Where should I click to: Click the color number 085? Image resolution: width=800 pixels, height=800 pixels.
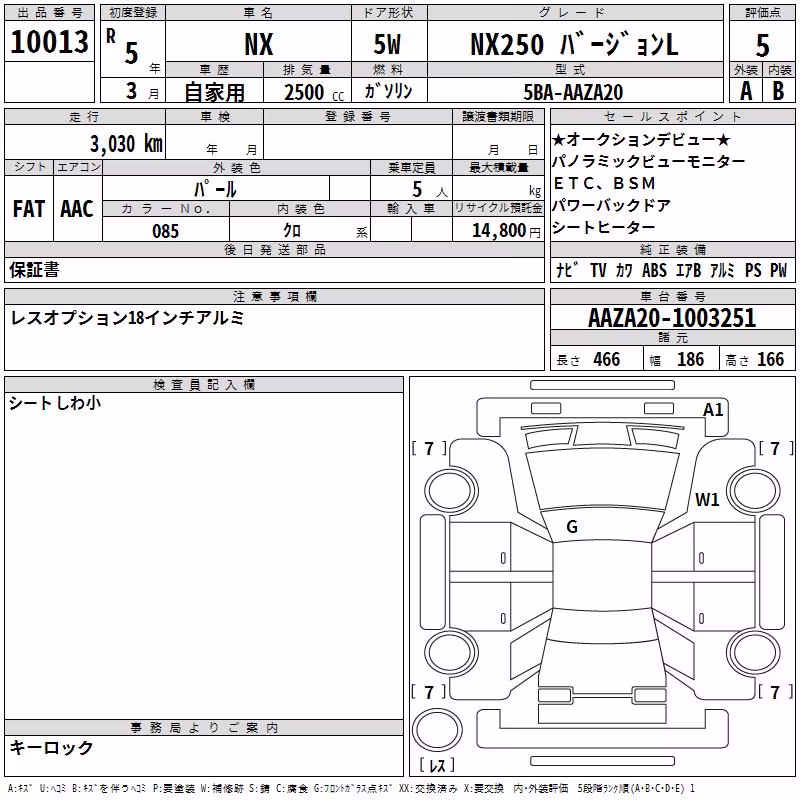point(166,231)
